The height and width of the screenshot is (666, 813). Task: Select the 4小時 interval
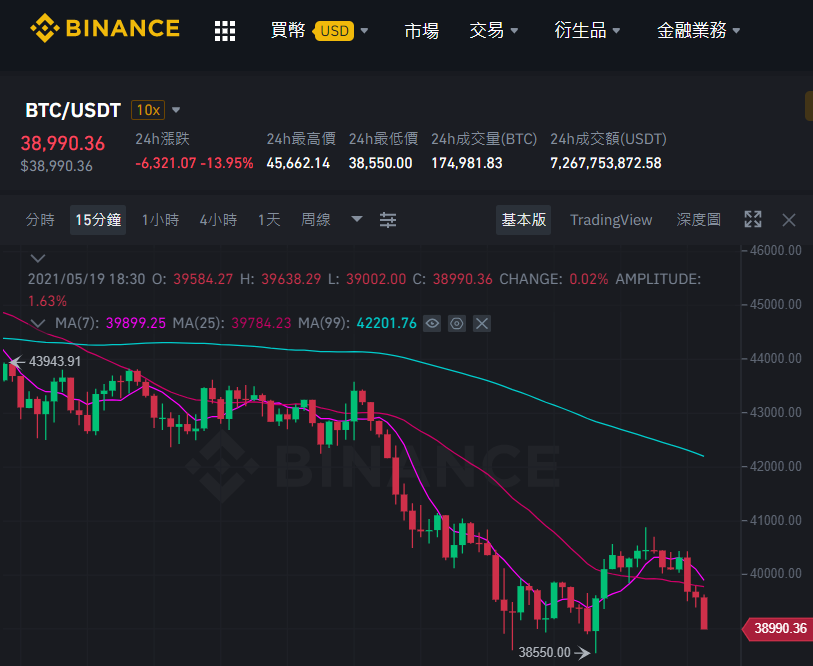click(218, 220)
